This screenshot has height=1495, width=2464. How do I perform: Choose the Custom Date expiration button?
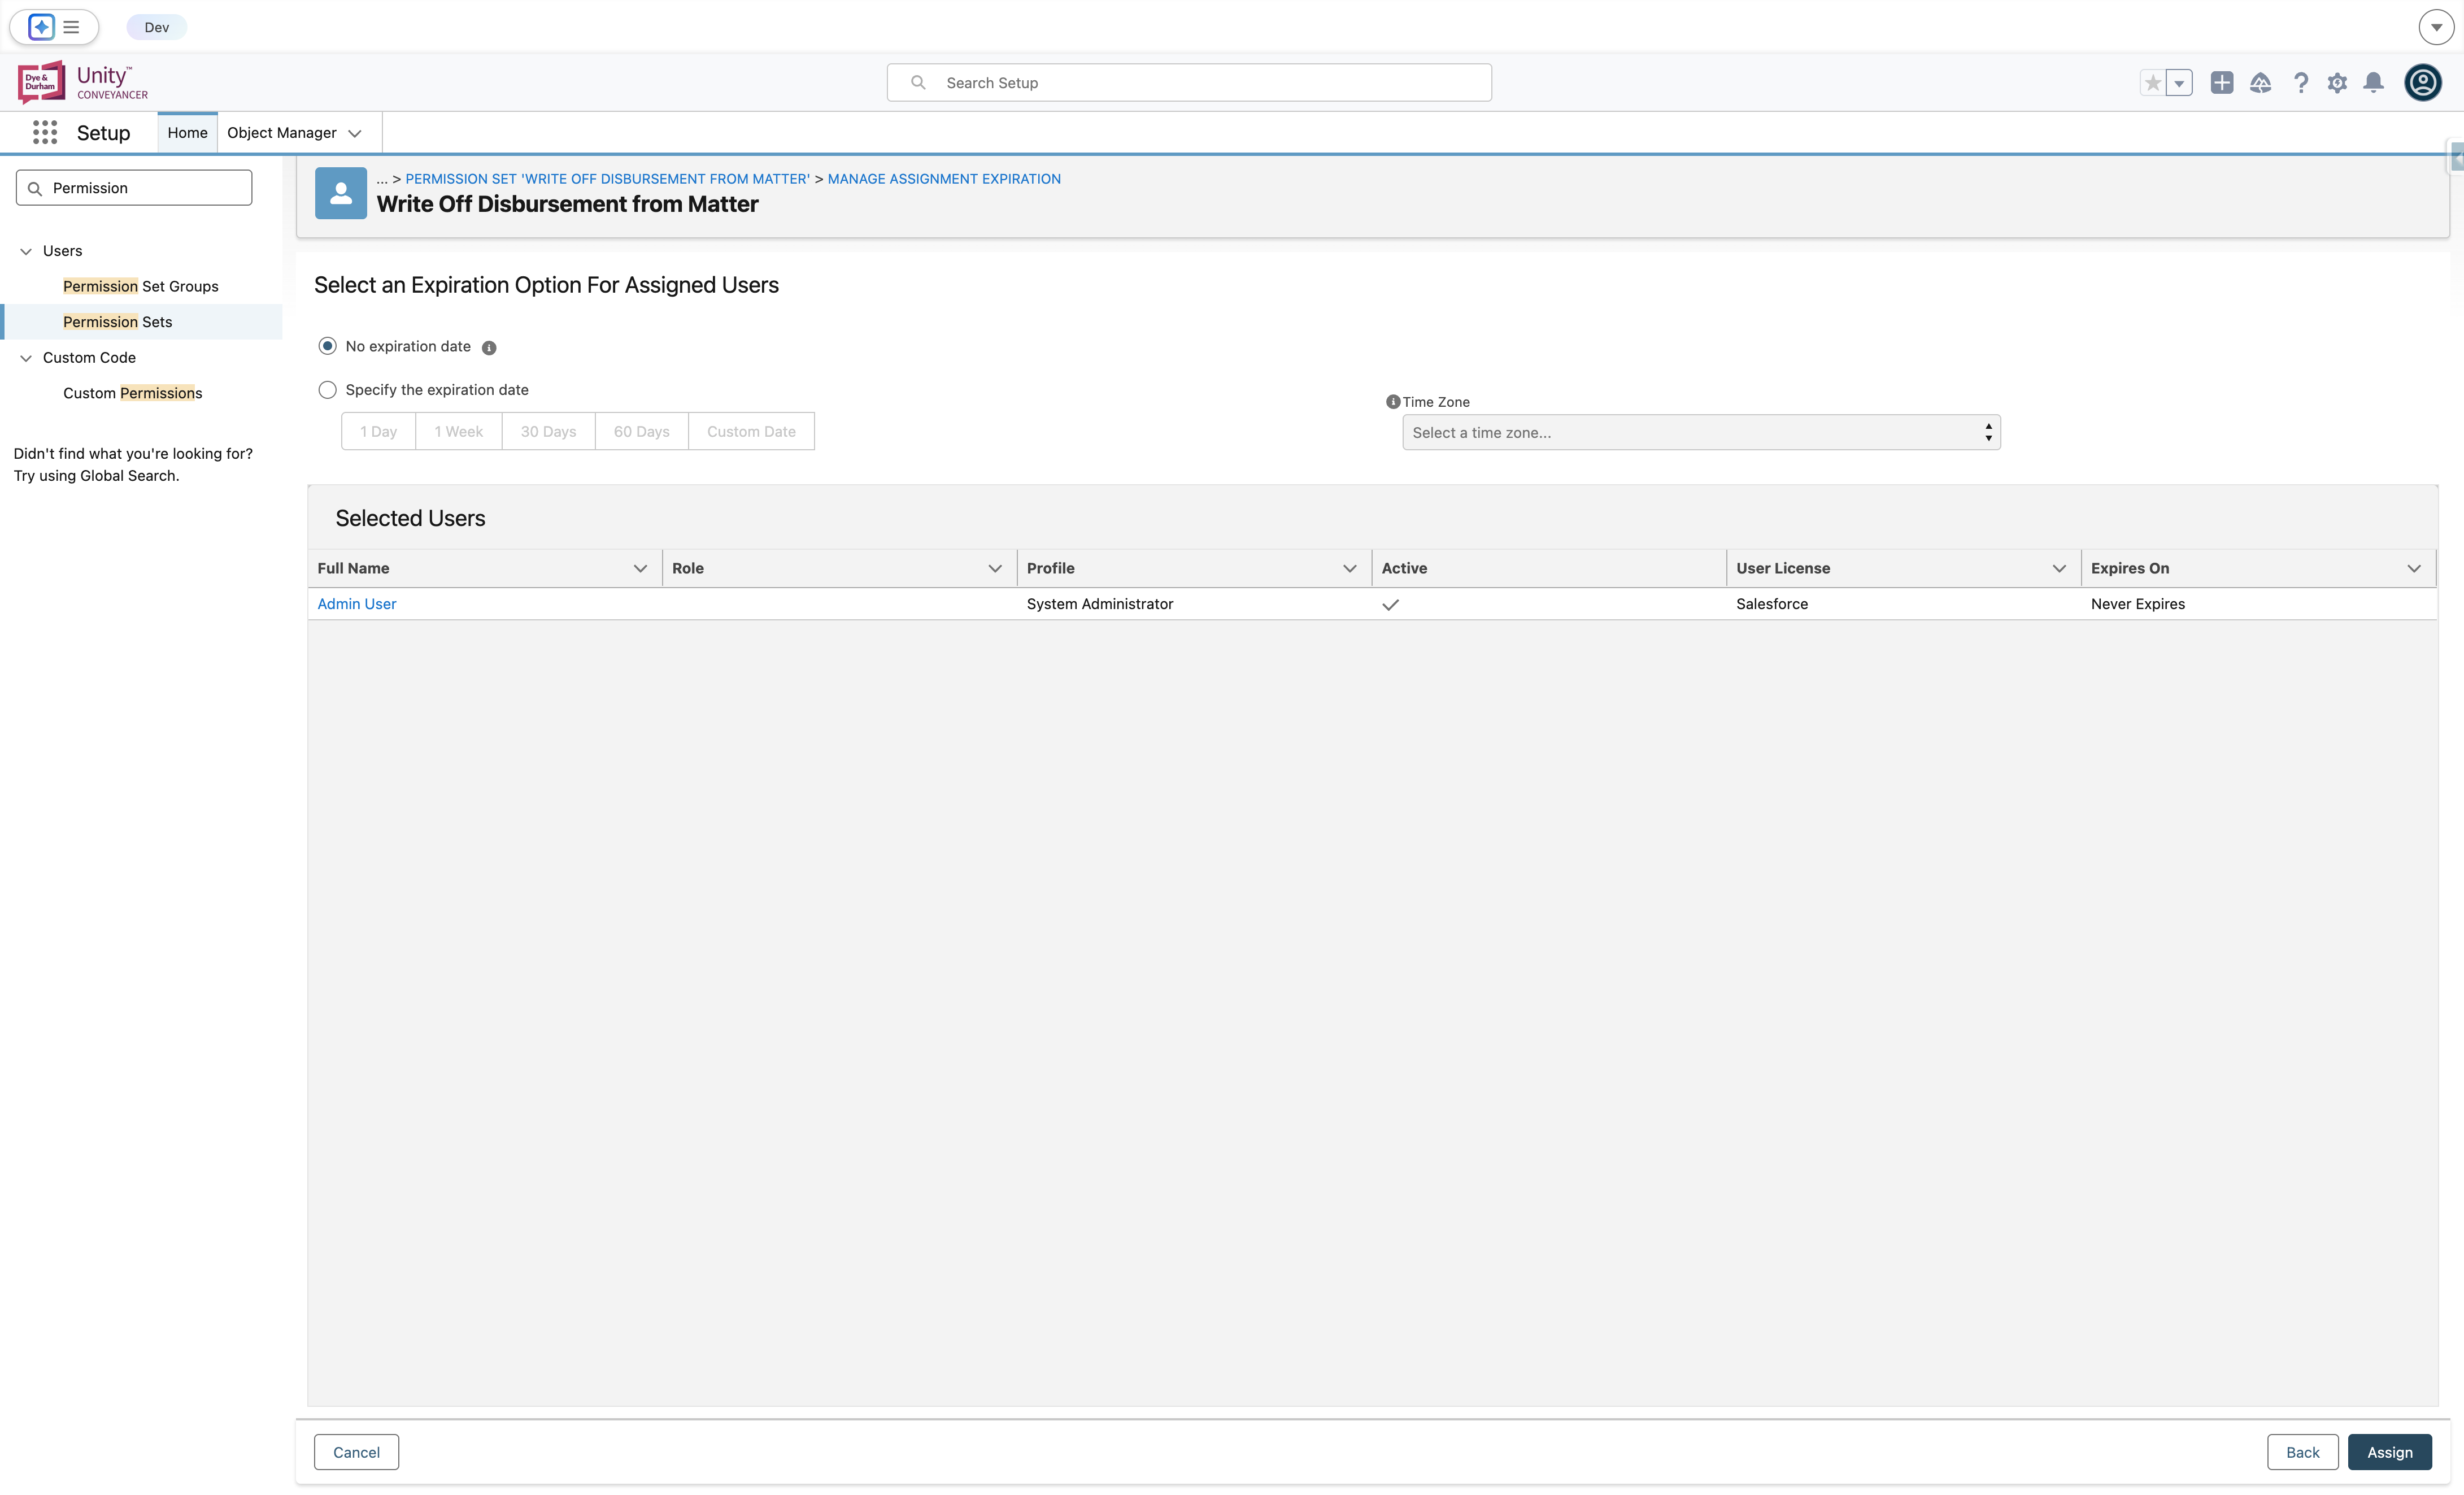tap(751, 431)
